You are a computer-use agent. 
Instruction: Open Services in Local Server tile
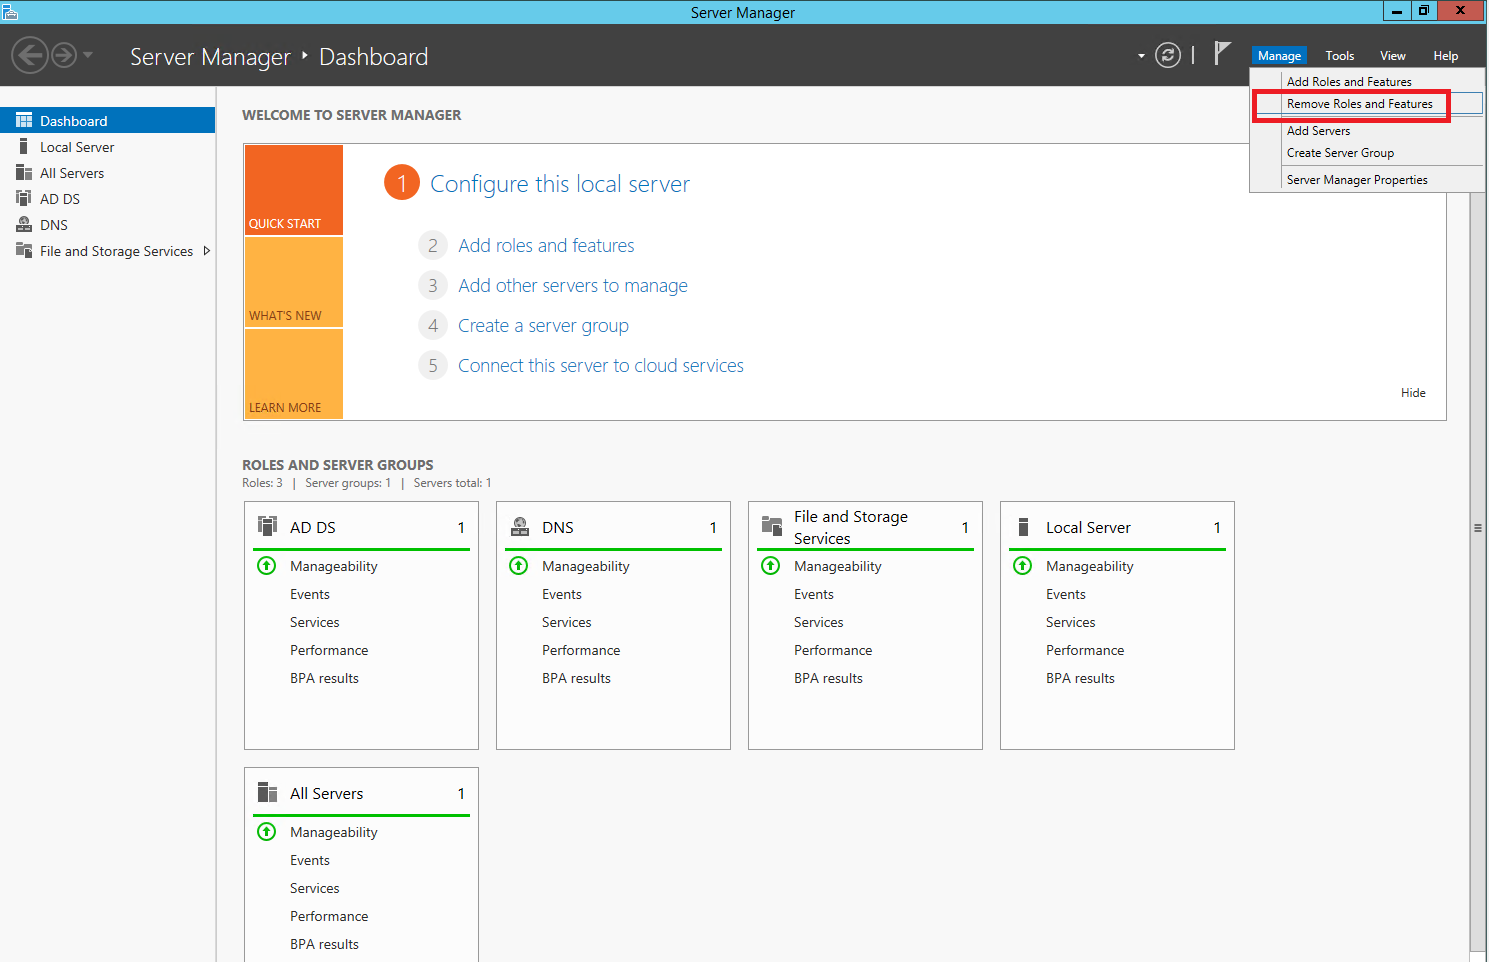[1071, 623]
